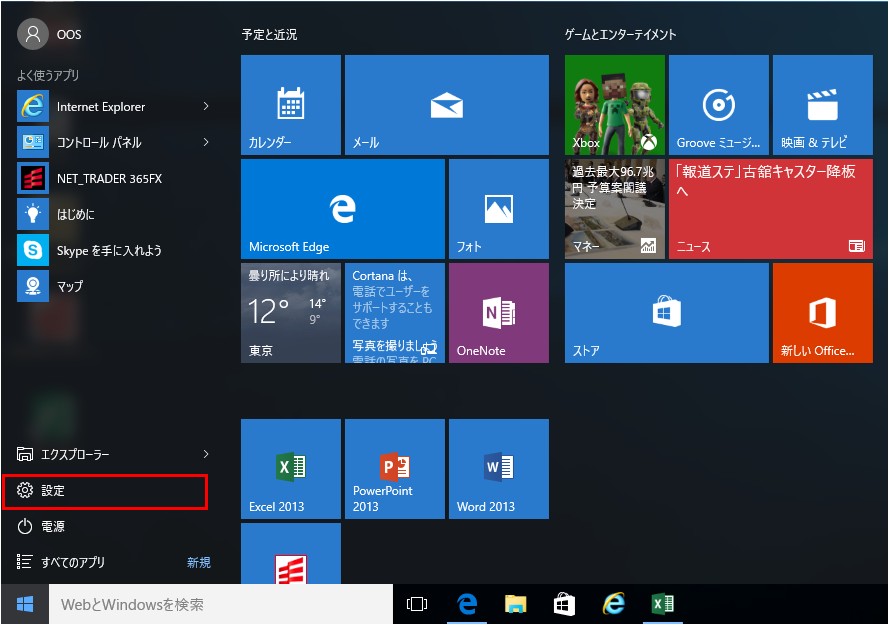Click the Windows Start button
Viewport: 889px width, 625px height.
point(25,605)
